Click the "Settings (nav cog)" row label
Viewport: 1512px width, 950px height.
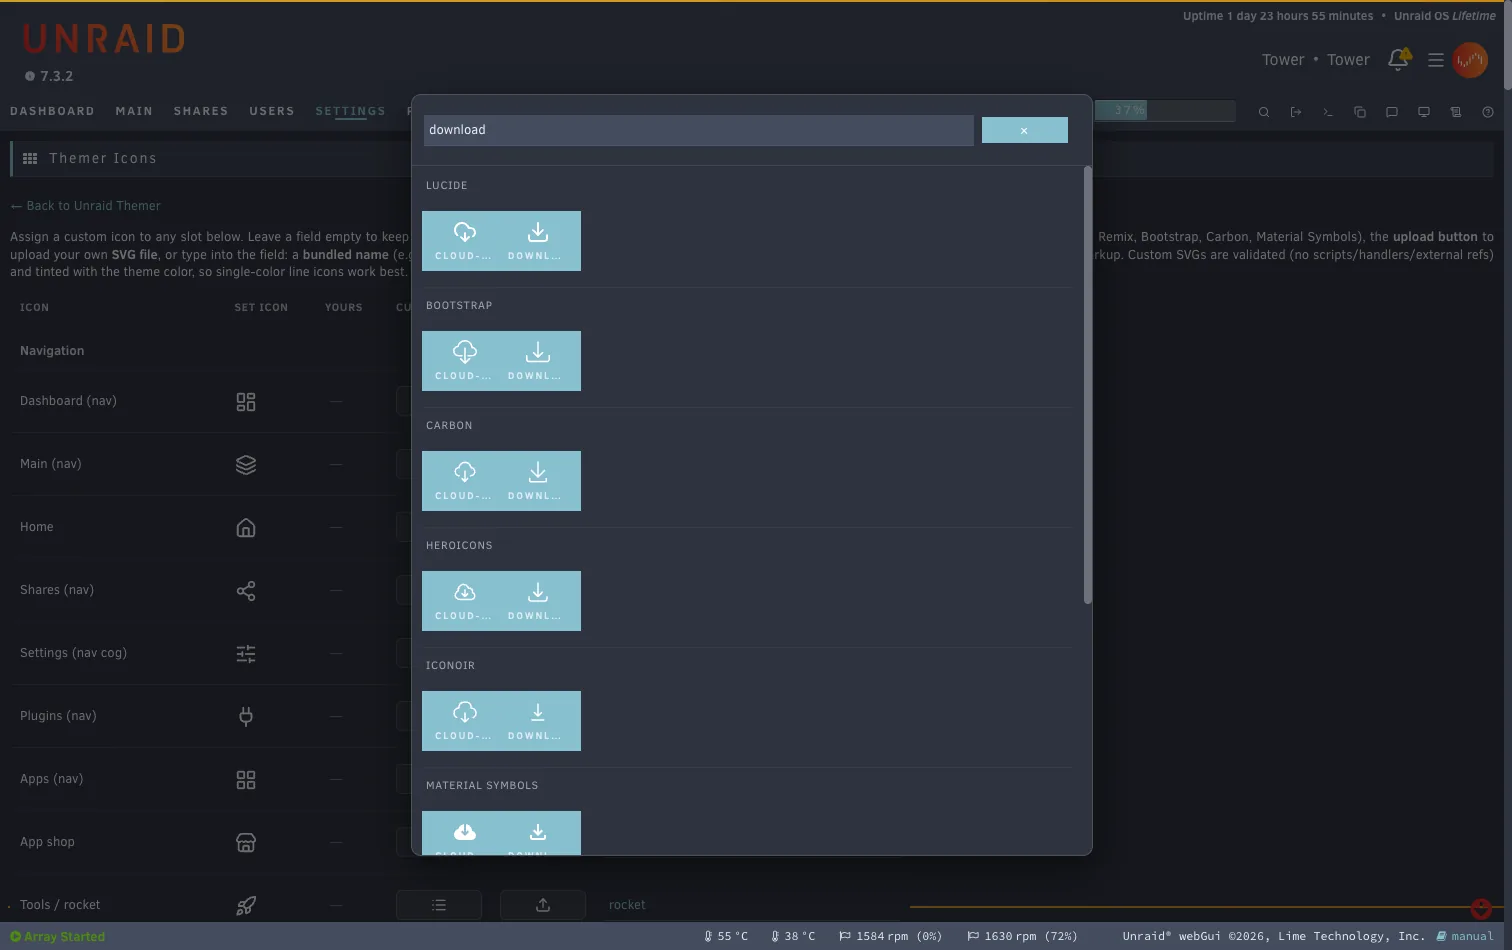pyautogui.click(x=73, y=653)
